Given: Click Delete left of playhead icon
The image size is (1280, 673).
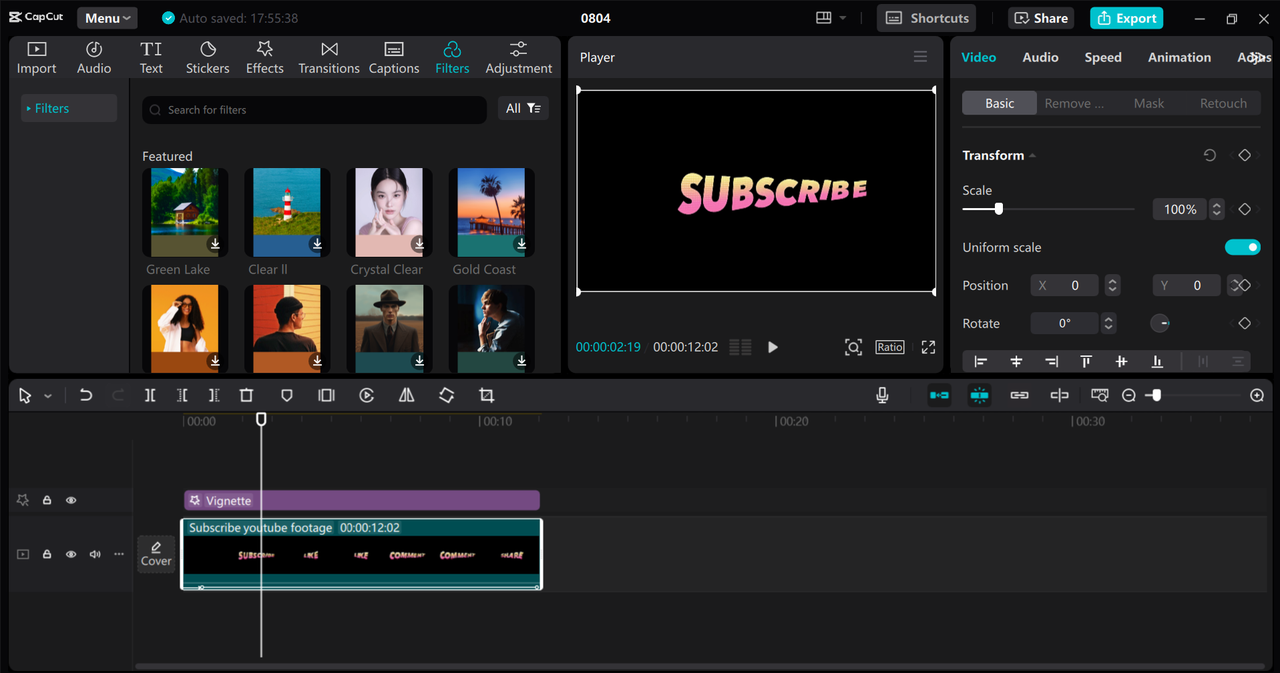Looking at the screenshot, I should (182, 396).
